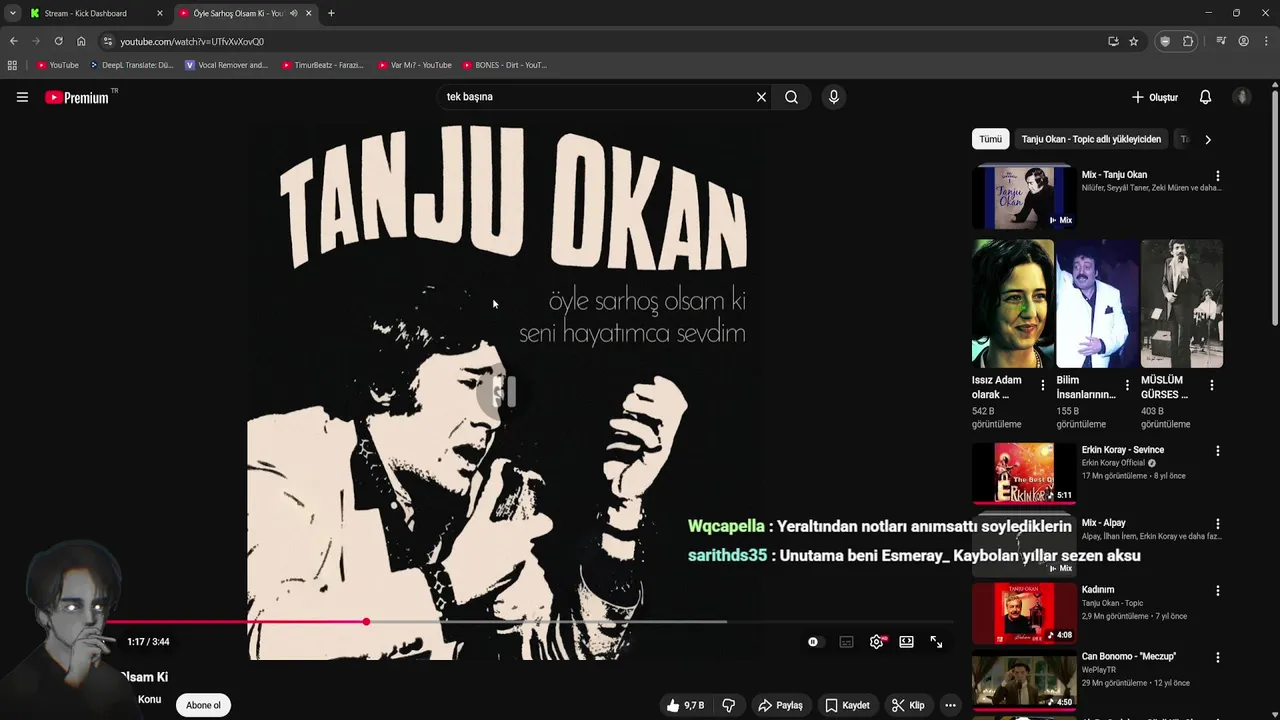Click the page vertical scrollbar
The height and width of the screenshot is (720, 1280).
click(1275, 208)
